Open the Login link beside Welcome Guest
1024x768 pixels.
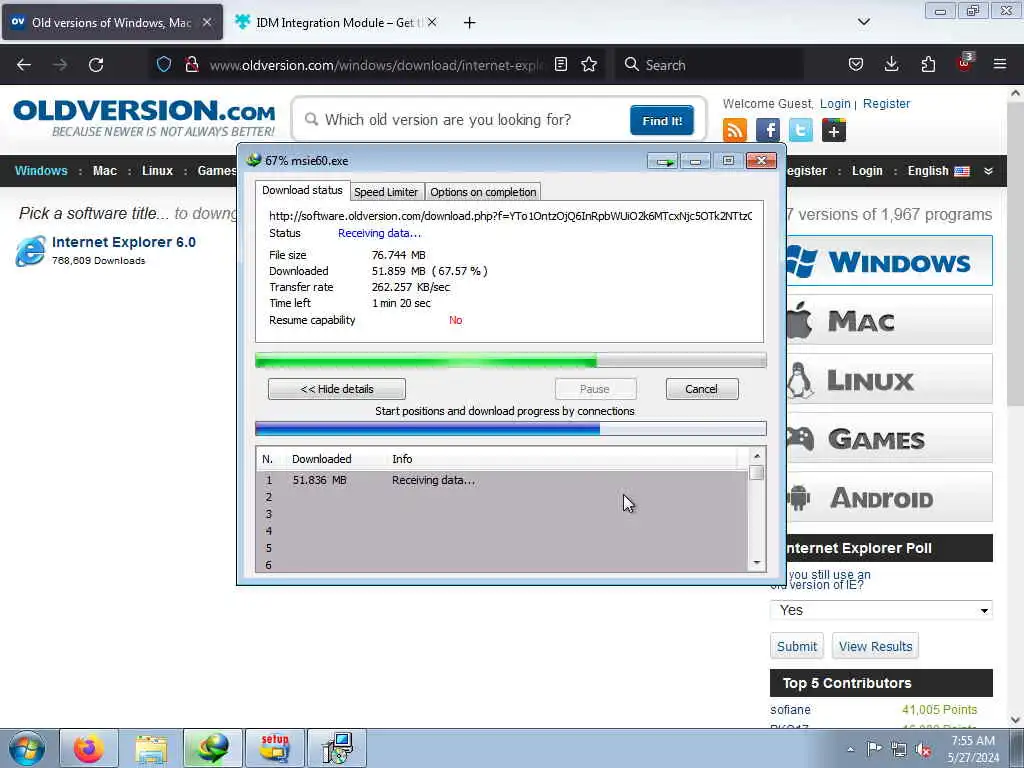tap(835, 104)
